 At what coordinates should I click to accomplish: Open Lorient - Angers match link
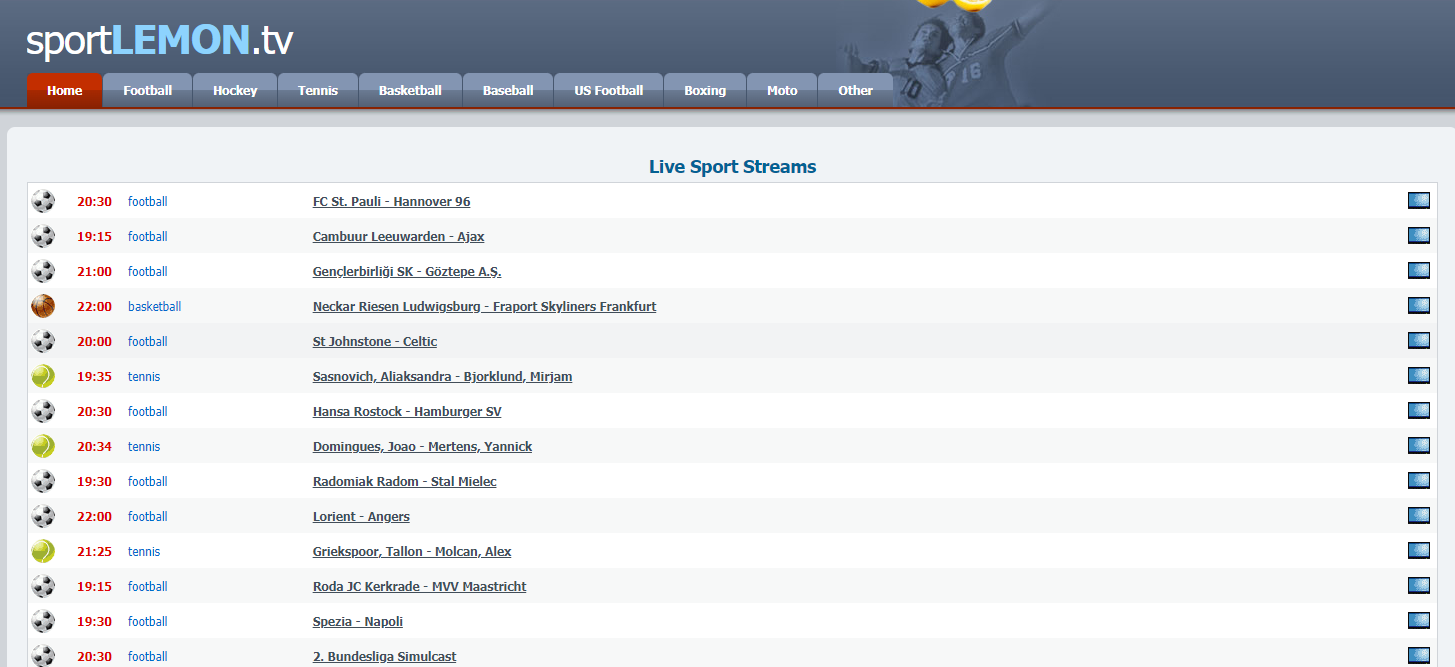point(361,516)
